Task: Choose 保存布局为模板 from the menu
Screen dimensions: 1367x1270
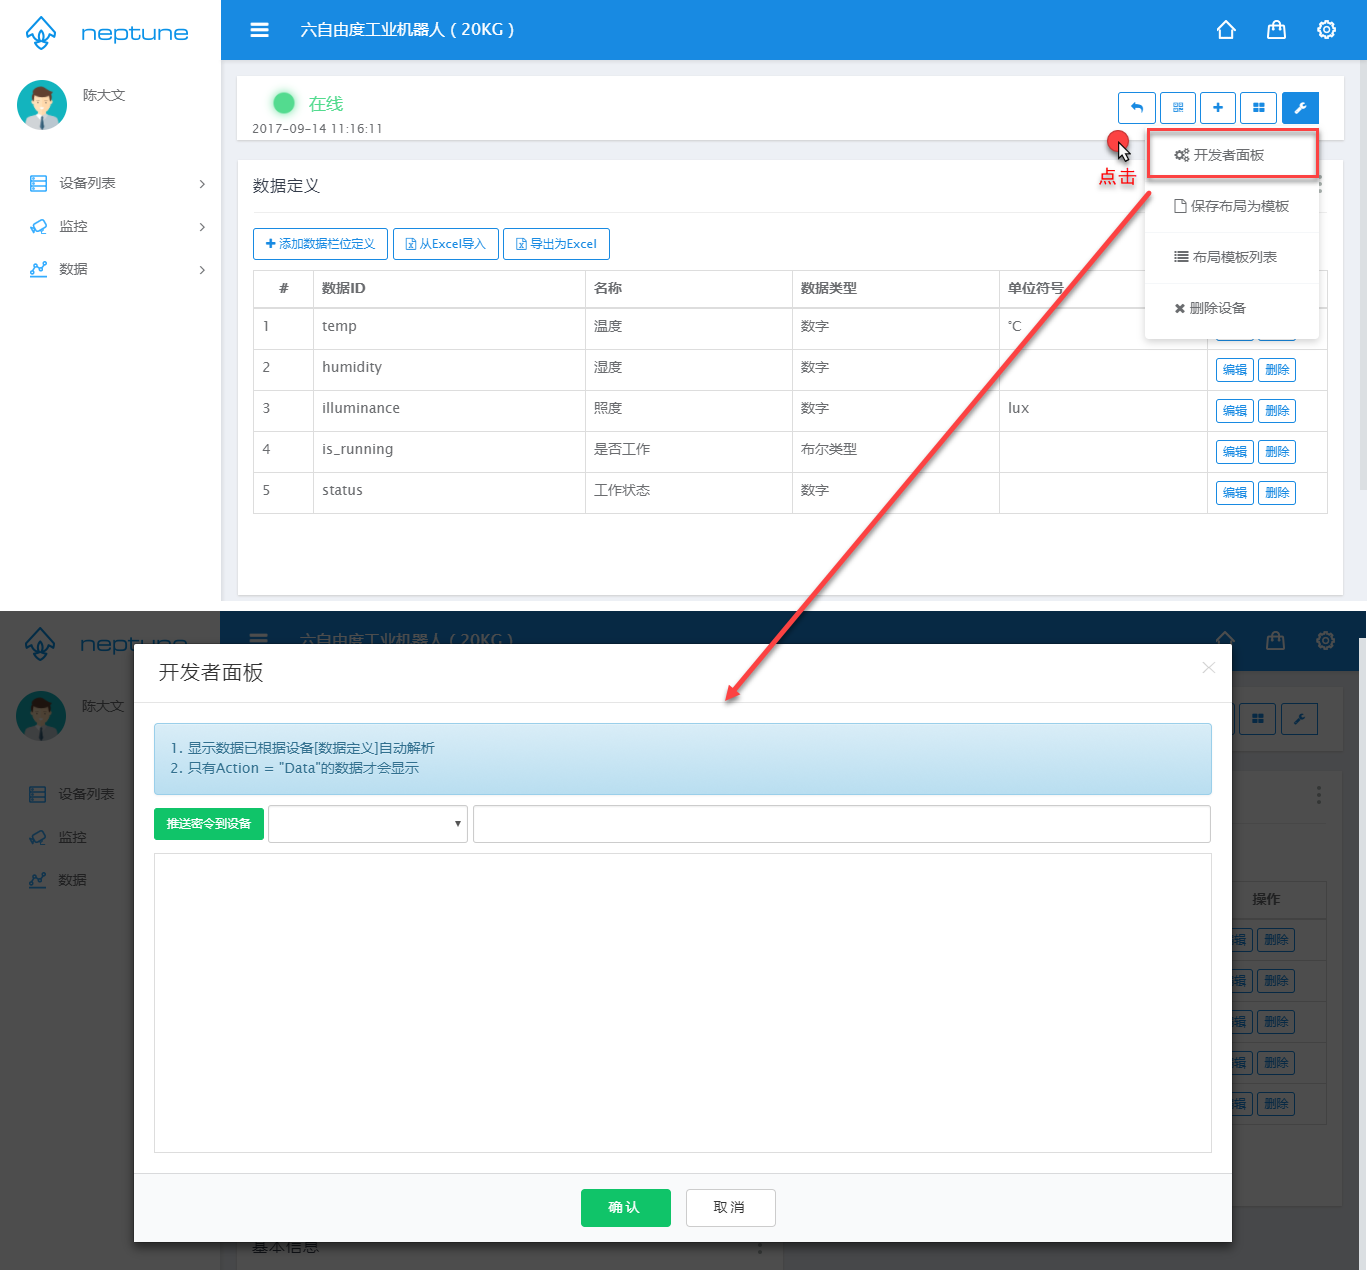Action: pyautogui.click(x=1231, y=206)
